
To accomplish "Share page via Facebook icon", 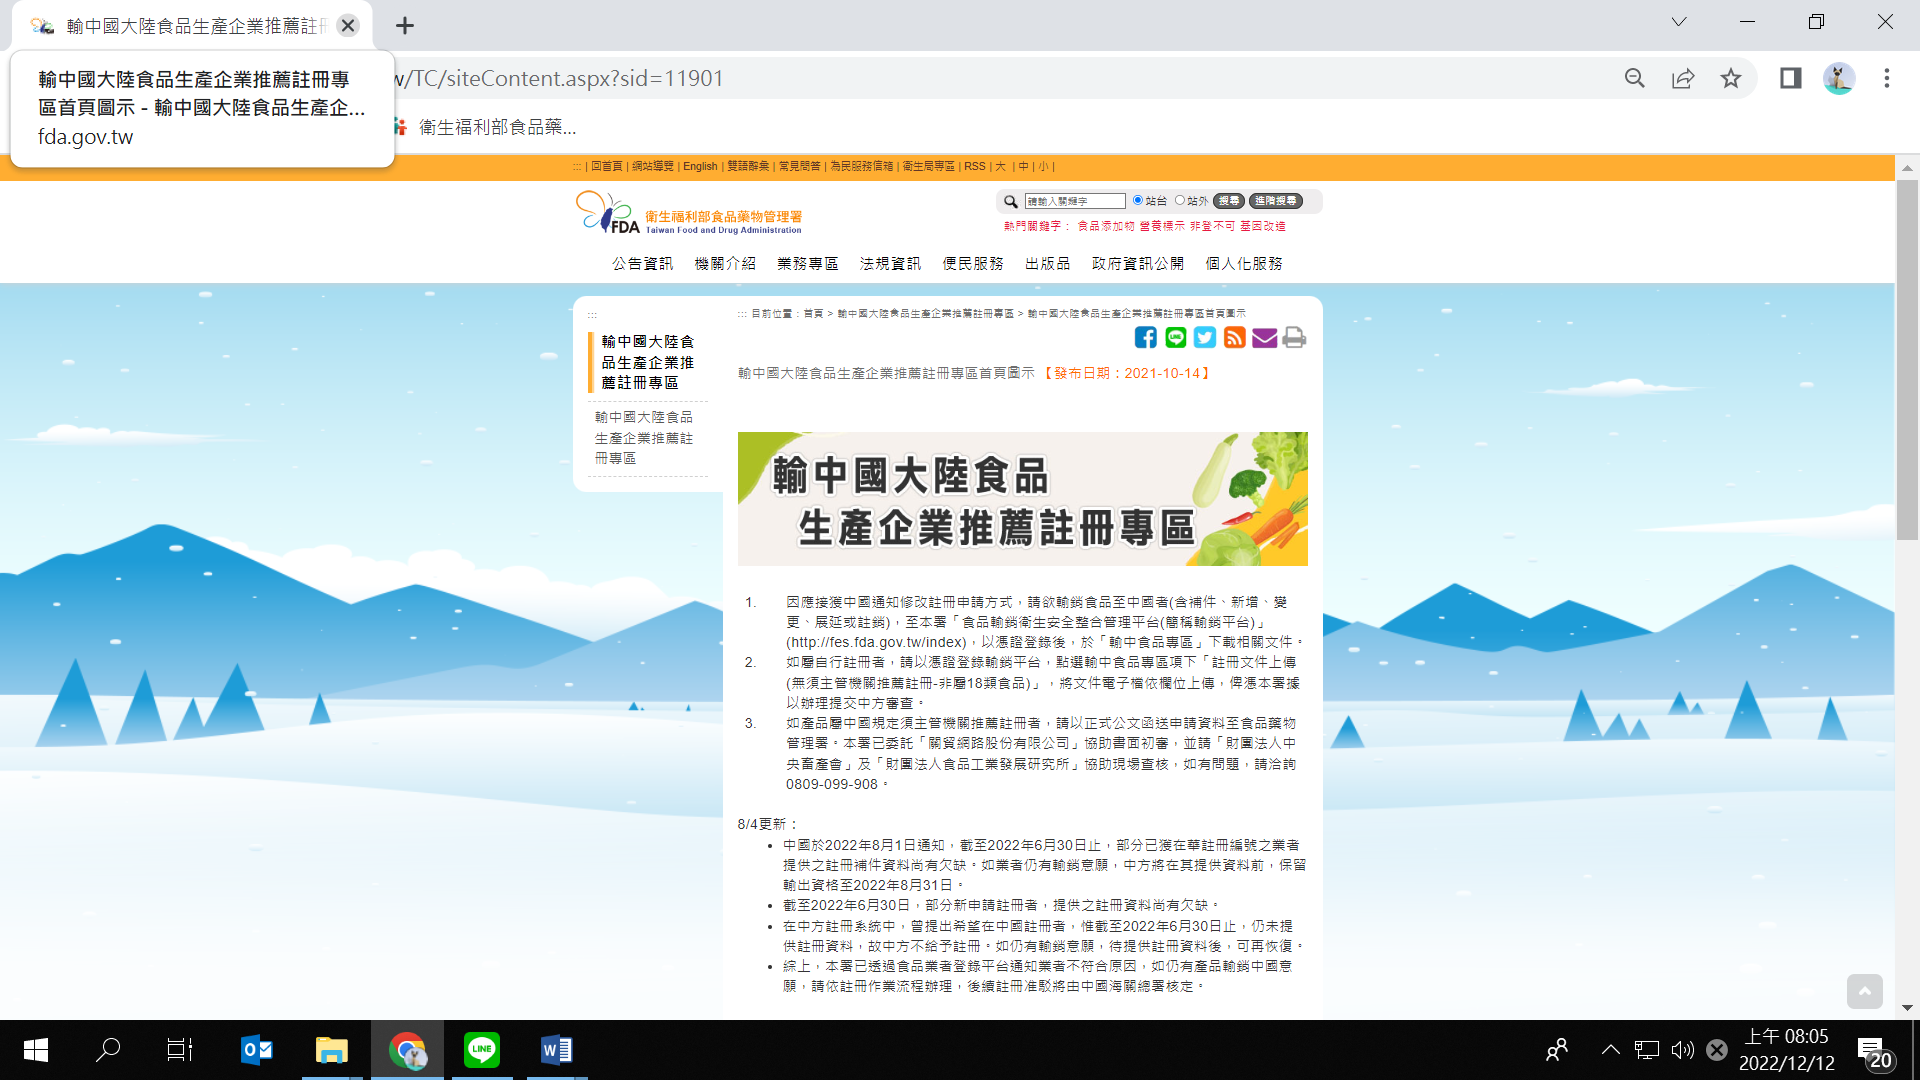I will 1146,338.
